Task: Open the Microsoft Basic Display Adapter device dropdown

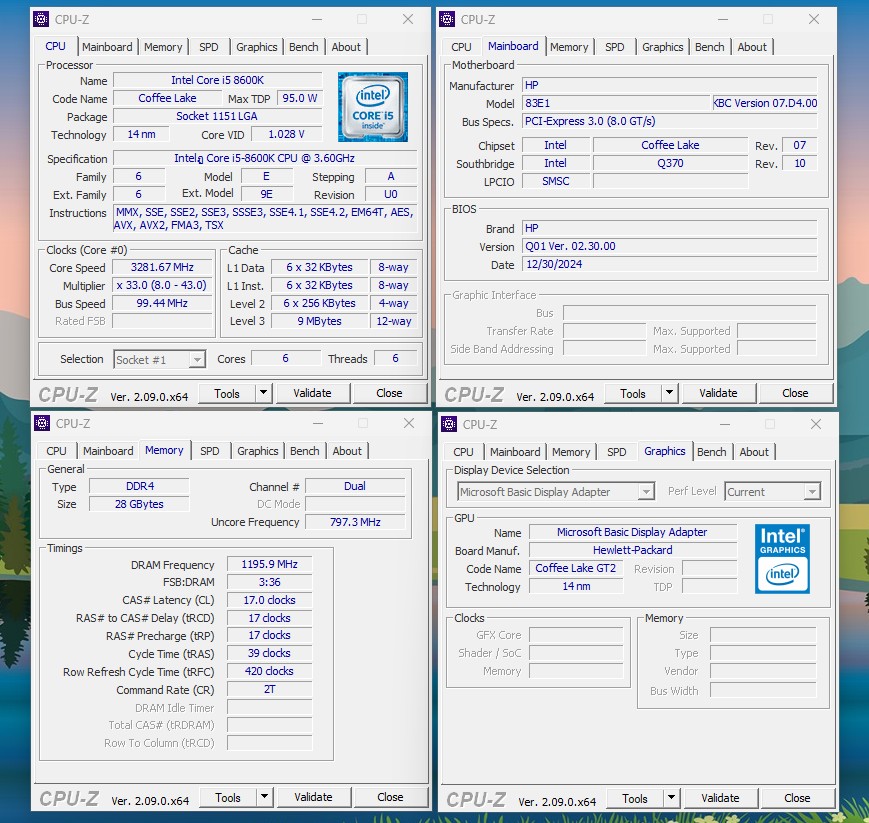Action: pyautogui.click(x=646, y=492)
